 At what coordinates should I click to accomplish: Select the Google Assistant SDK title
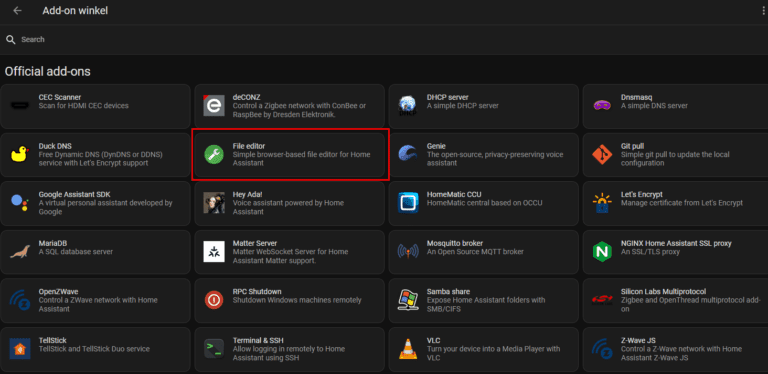tap(74, 194)
